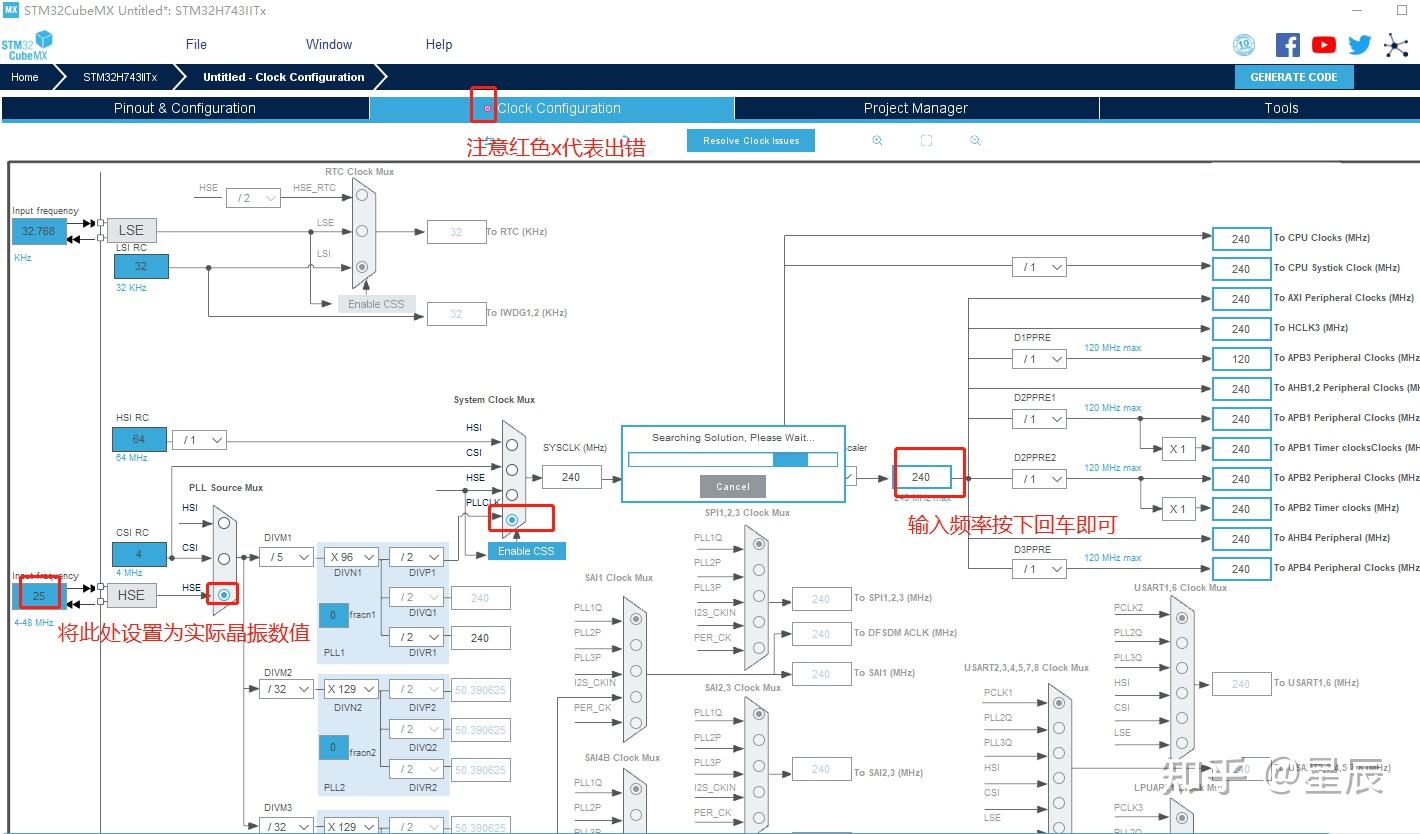Viewport: 1420px width, 834px height.
Task: Click the LSE oscillator block
Action: pos(131,230)
